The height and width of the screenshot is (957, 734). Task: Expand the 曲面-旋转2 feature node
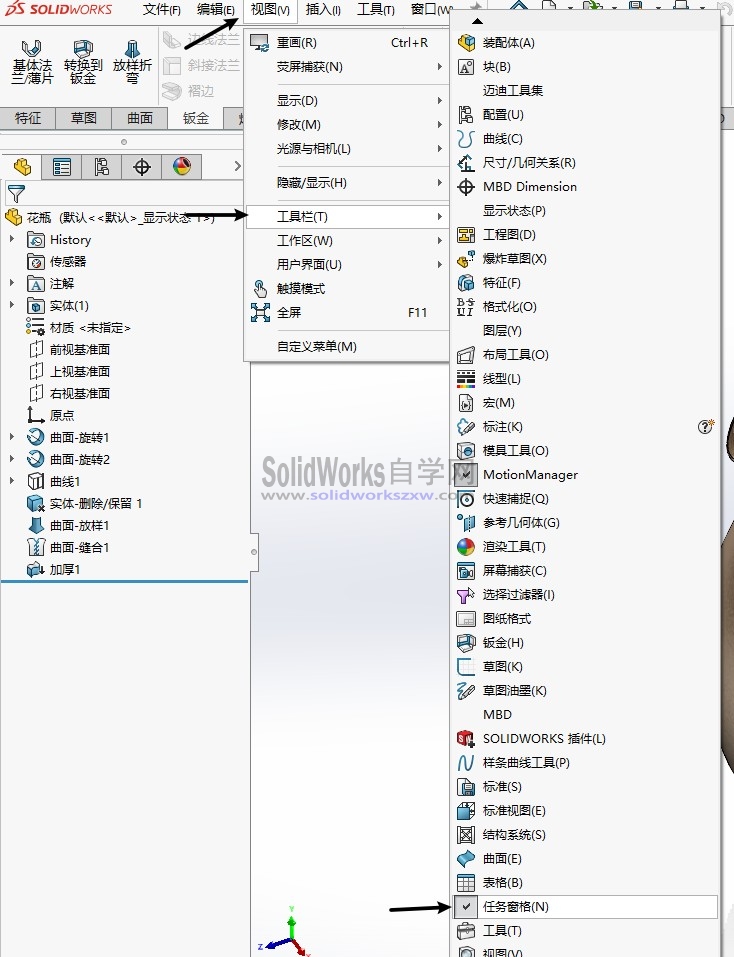point(12,459)
